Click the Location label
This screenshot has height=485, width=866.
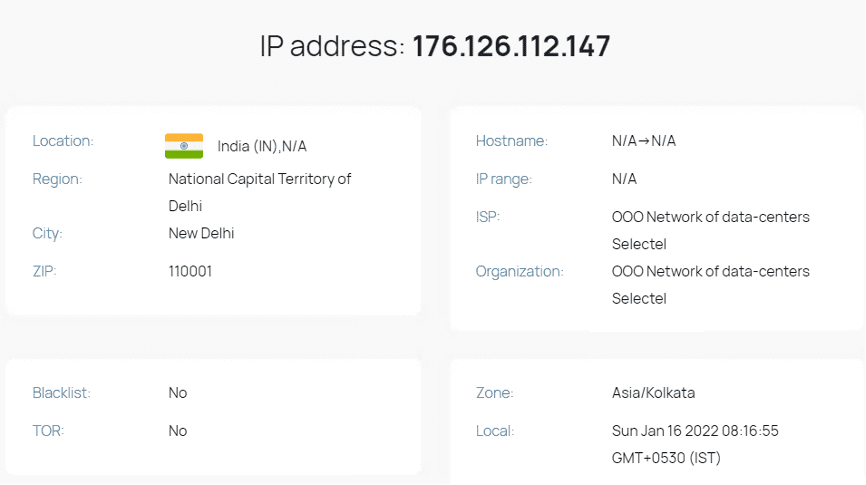tap(63, 141)
